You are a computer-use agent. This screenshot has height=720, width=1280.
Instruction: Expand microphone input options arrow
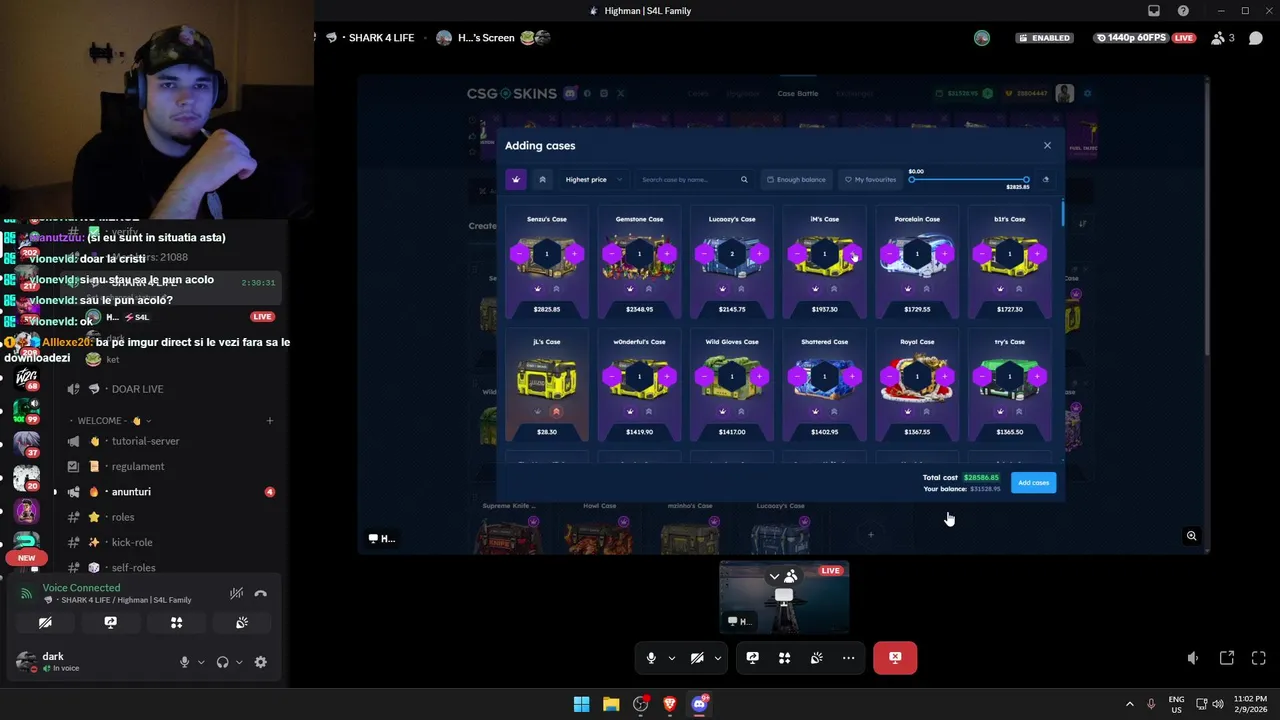tap(201, 662)
